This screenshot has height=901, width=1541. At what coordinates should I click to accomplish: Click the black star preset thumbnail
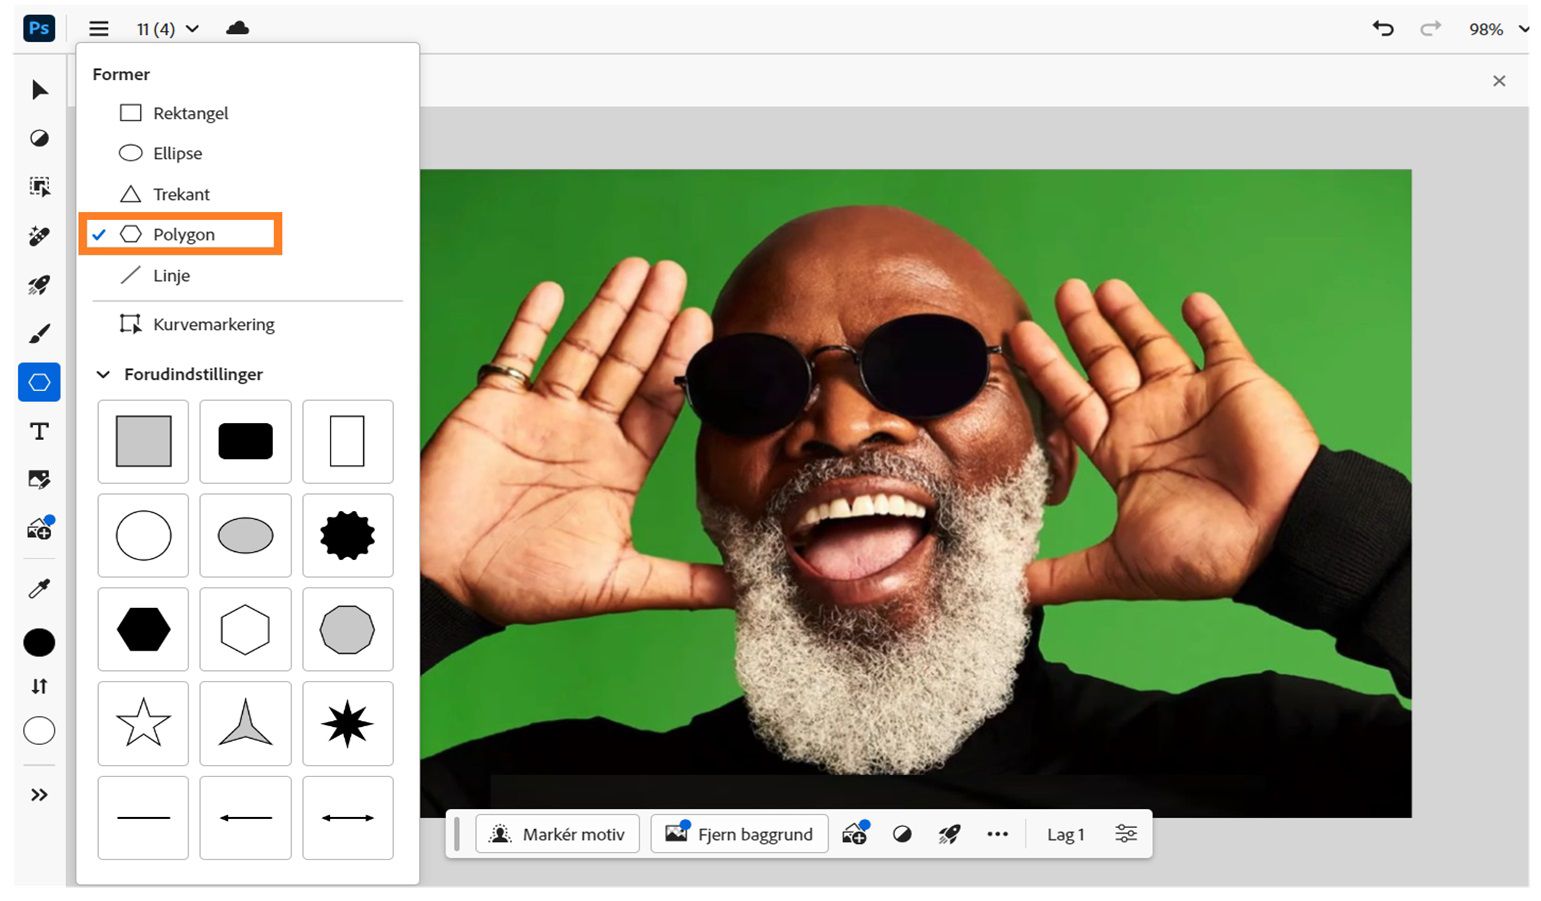[x=348, y=723]
